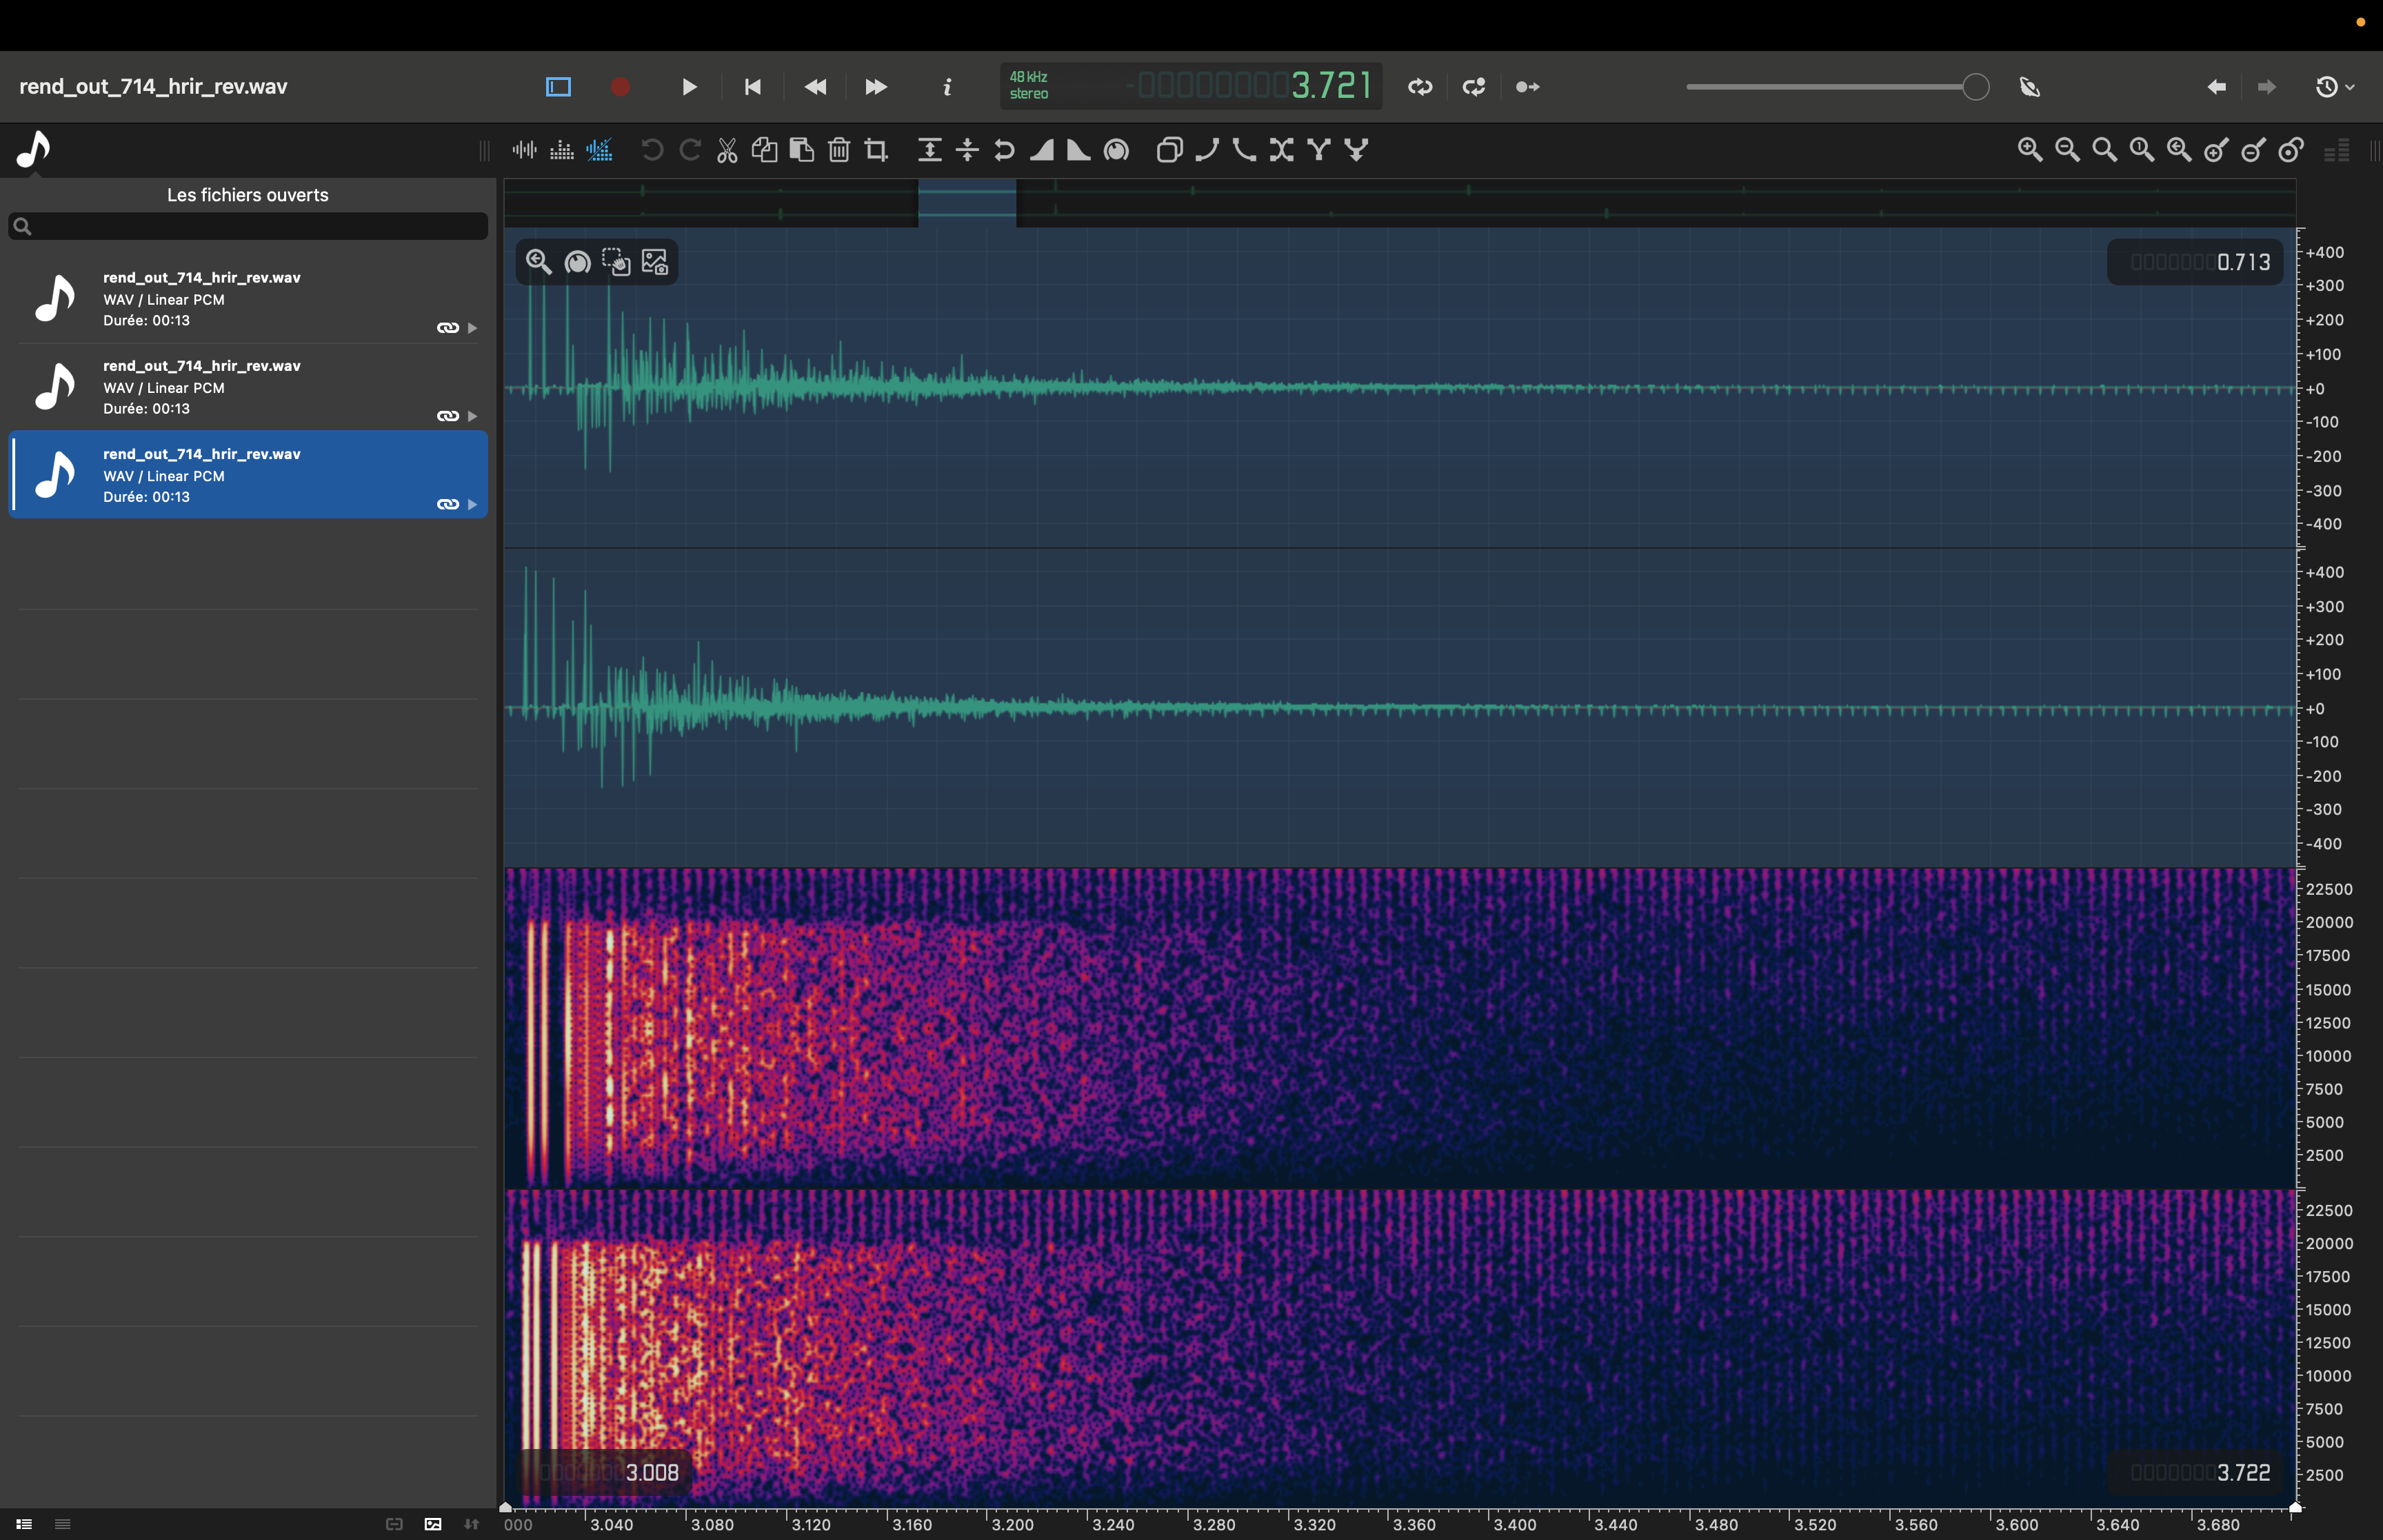Click the trash delete icon
This screenshot has height=1540, width=2383.
point(839,150)
